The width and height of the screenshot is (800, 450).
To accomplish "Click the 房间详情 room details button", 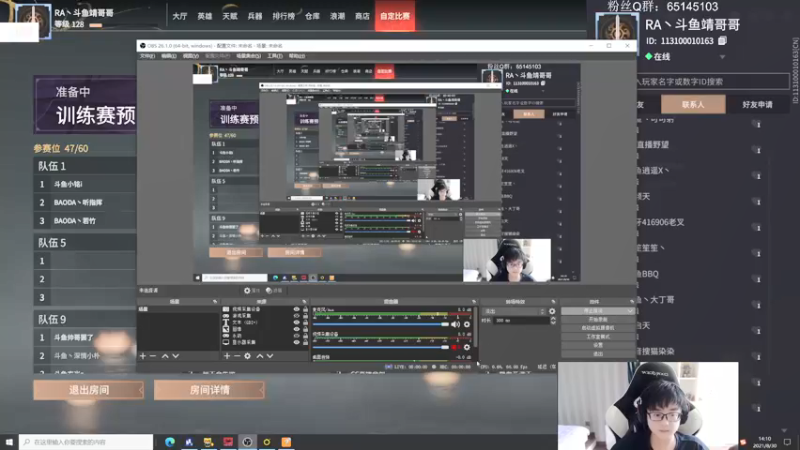I will tap(209, 390).
